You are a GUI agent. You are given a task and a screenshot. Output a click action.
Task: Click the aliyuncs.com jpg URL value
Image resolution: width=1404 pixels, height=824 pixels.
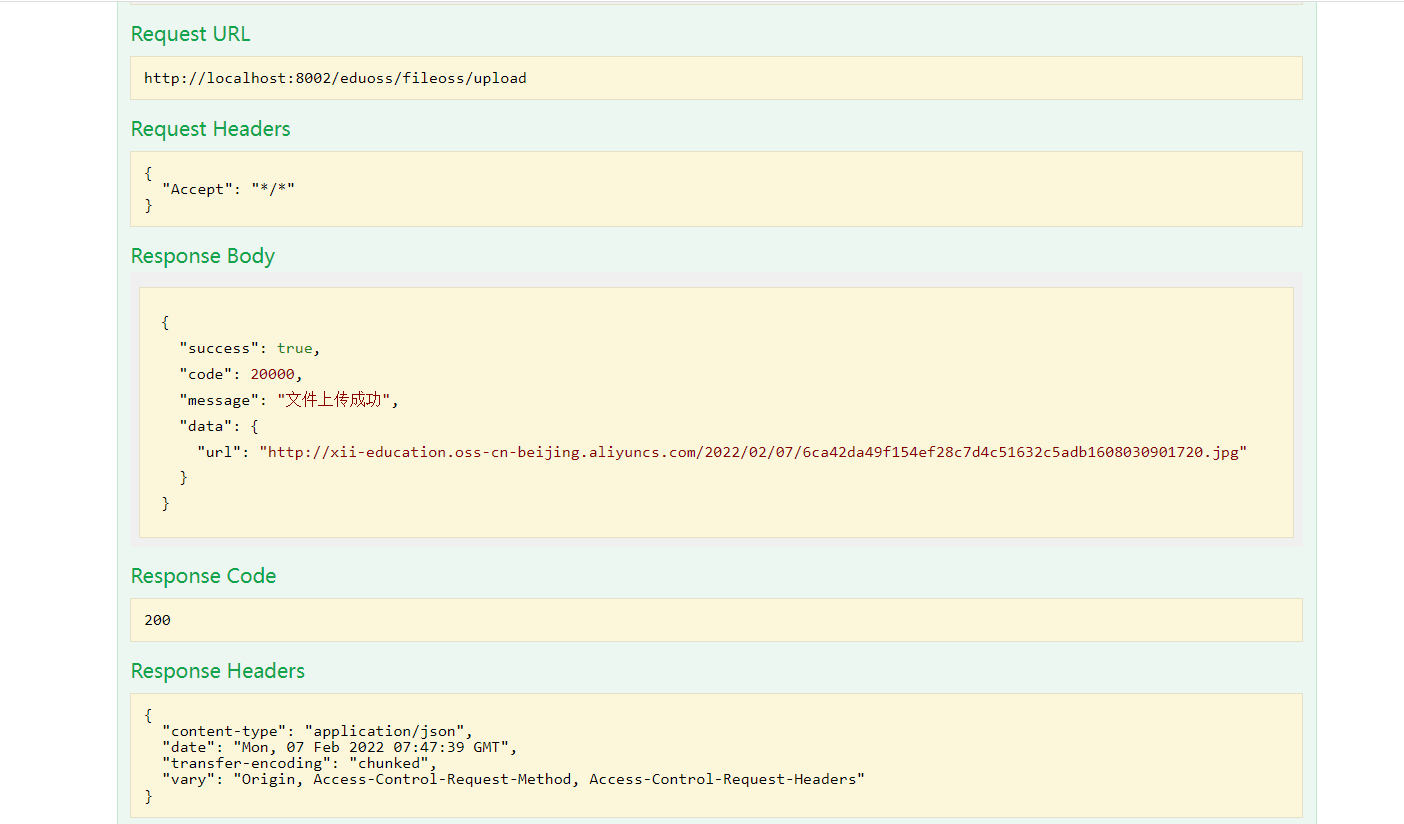(x=753, y=452)
